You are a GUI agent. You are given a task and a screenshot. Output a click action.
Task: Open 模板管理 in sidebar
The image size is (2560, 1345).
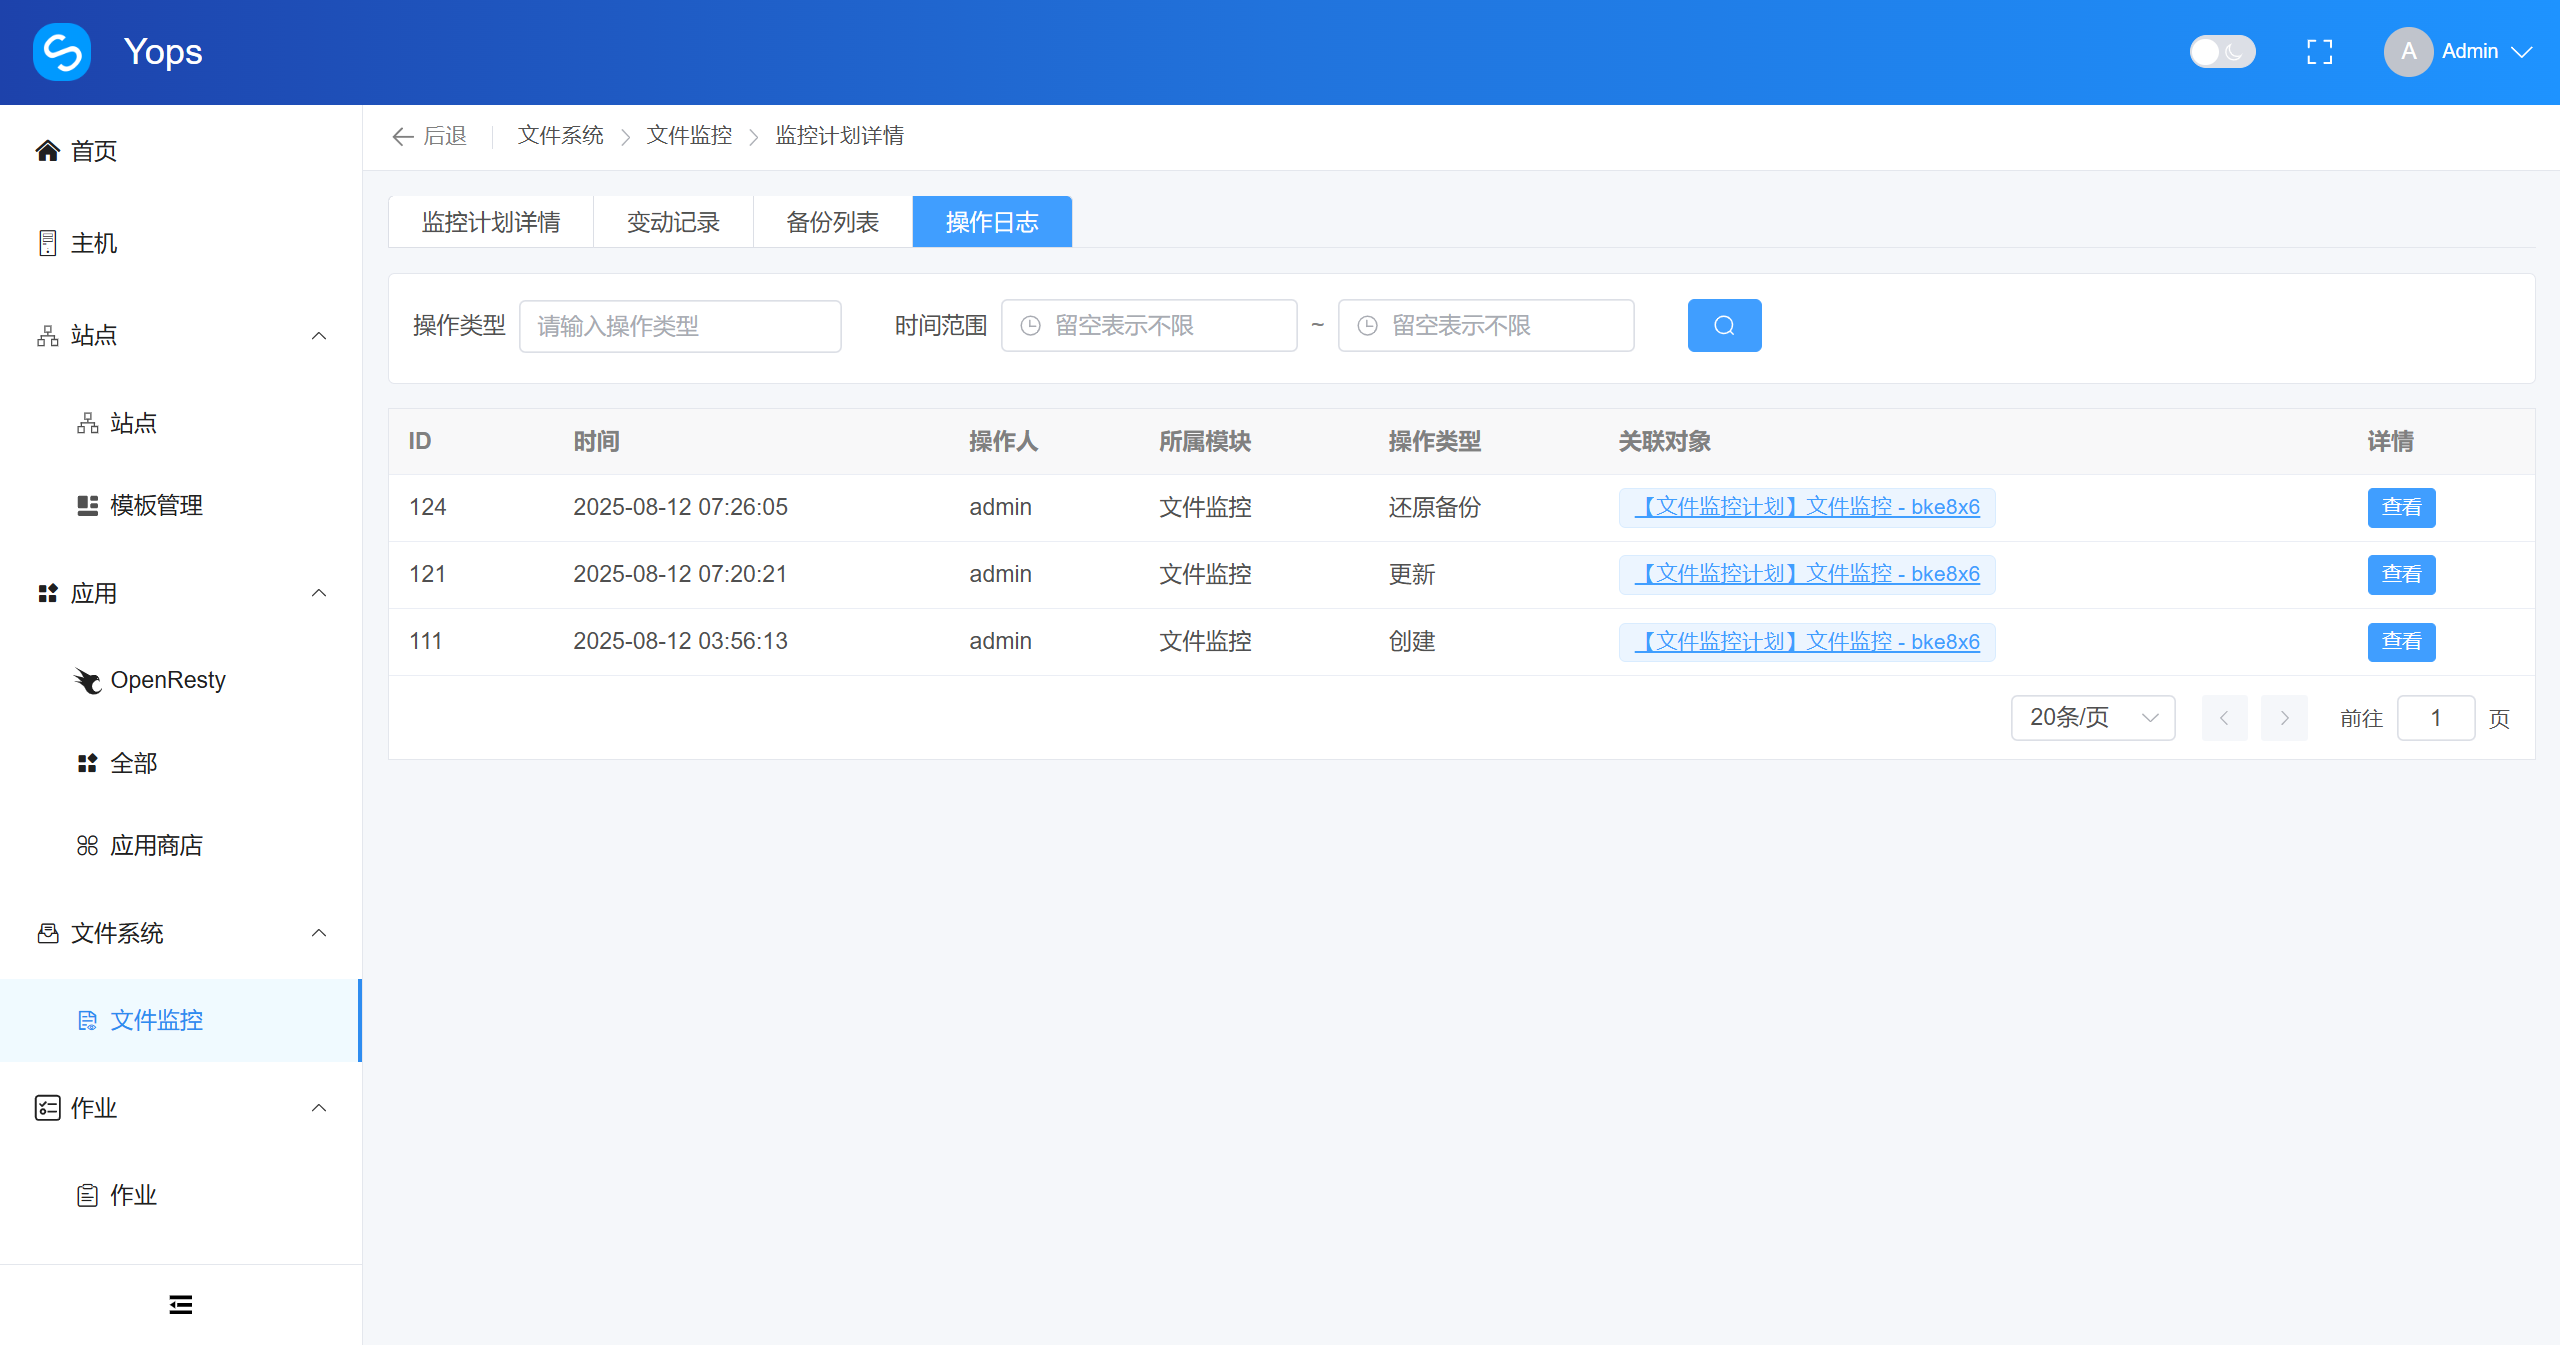coord(156,506)
